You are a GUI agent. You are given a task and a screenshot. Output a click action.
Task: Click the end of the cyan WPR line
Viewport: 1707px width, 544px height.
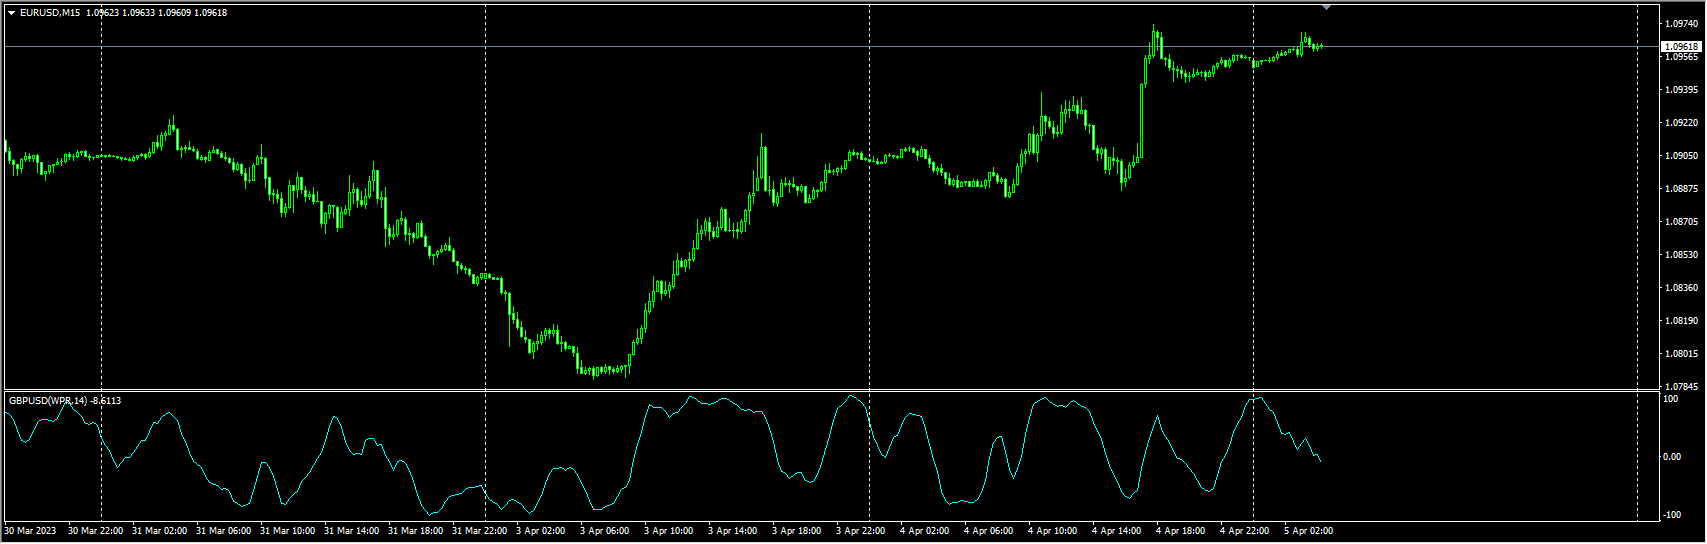[1321, 461]
